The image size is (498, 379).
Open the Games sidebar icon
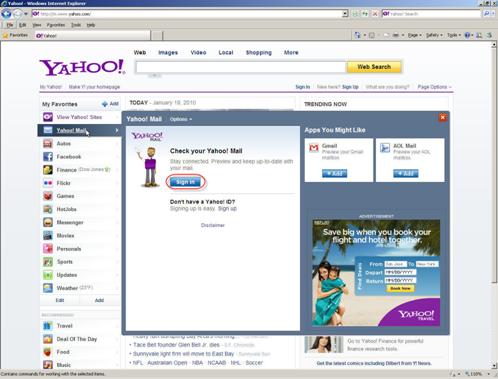[x=48, y=196]
